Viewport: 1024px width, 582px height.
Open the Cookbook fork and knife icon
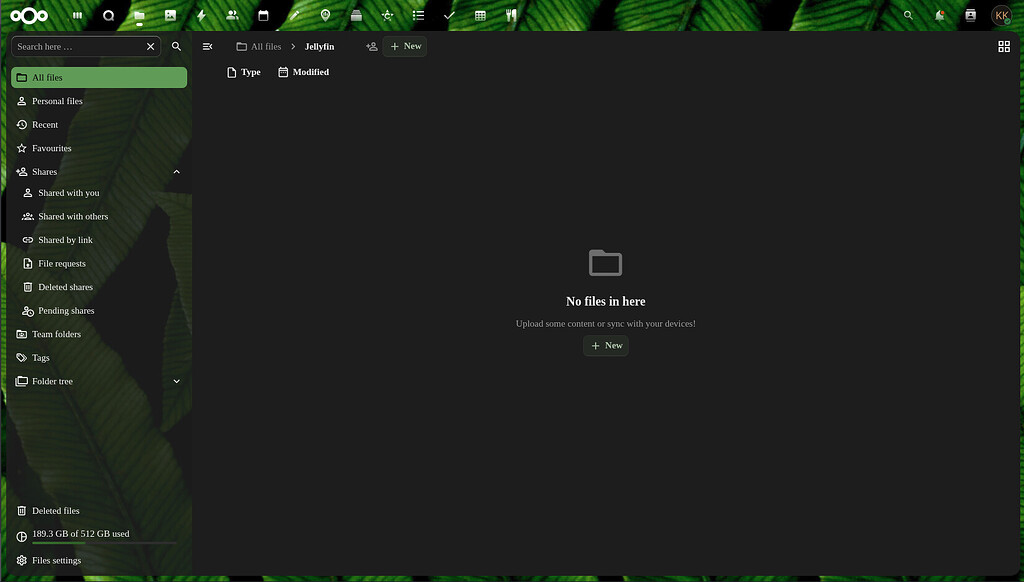pos(511,16)
